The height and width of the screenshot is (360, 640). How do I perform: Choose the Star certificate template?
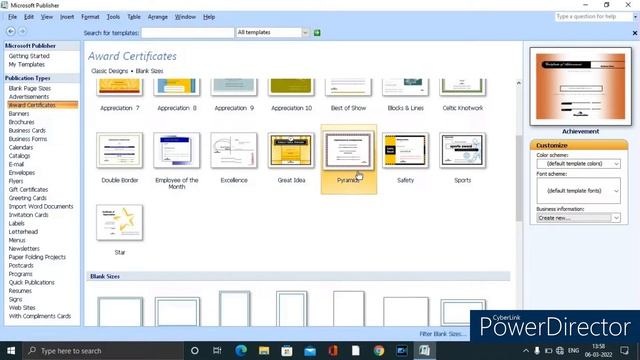click(120, 222)
